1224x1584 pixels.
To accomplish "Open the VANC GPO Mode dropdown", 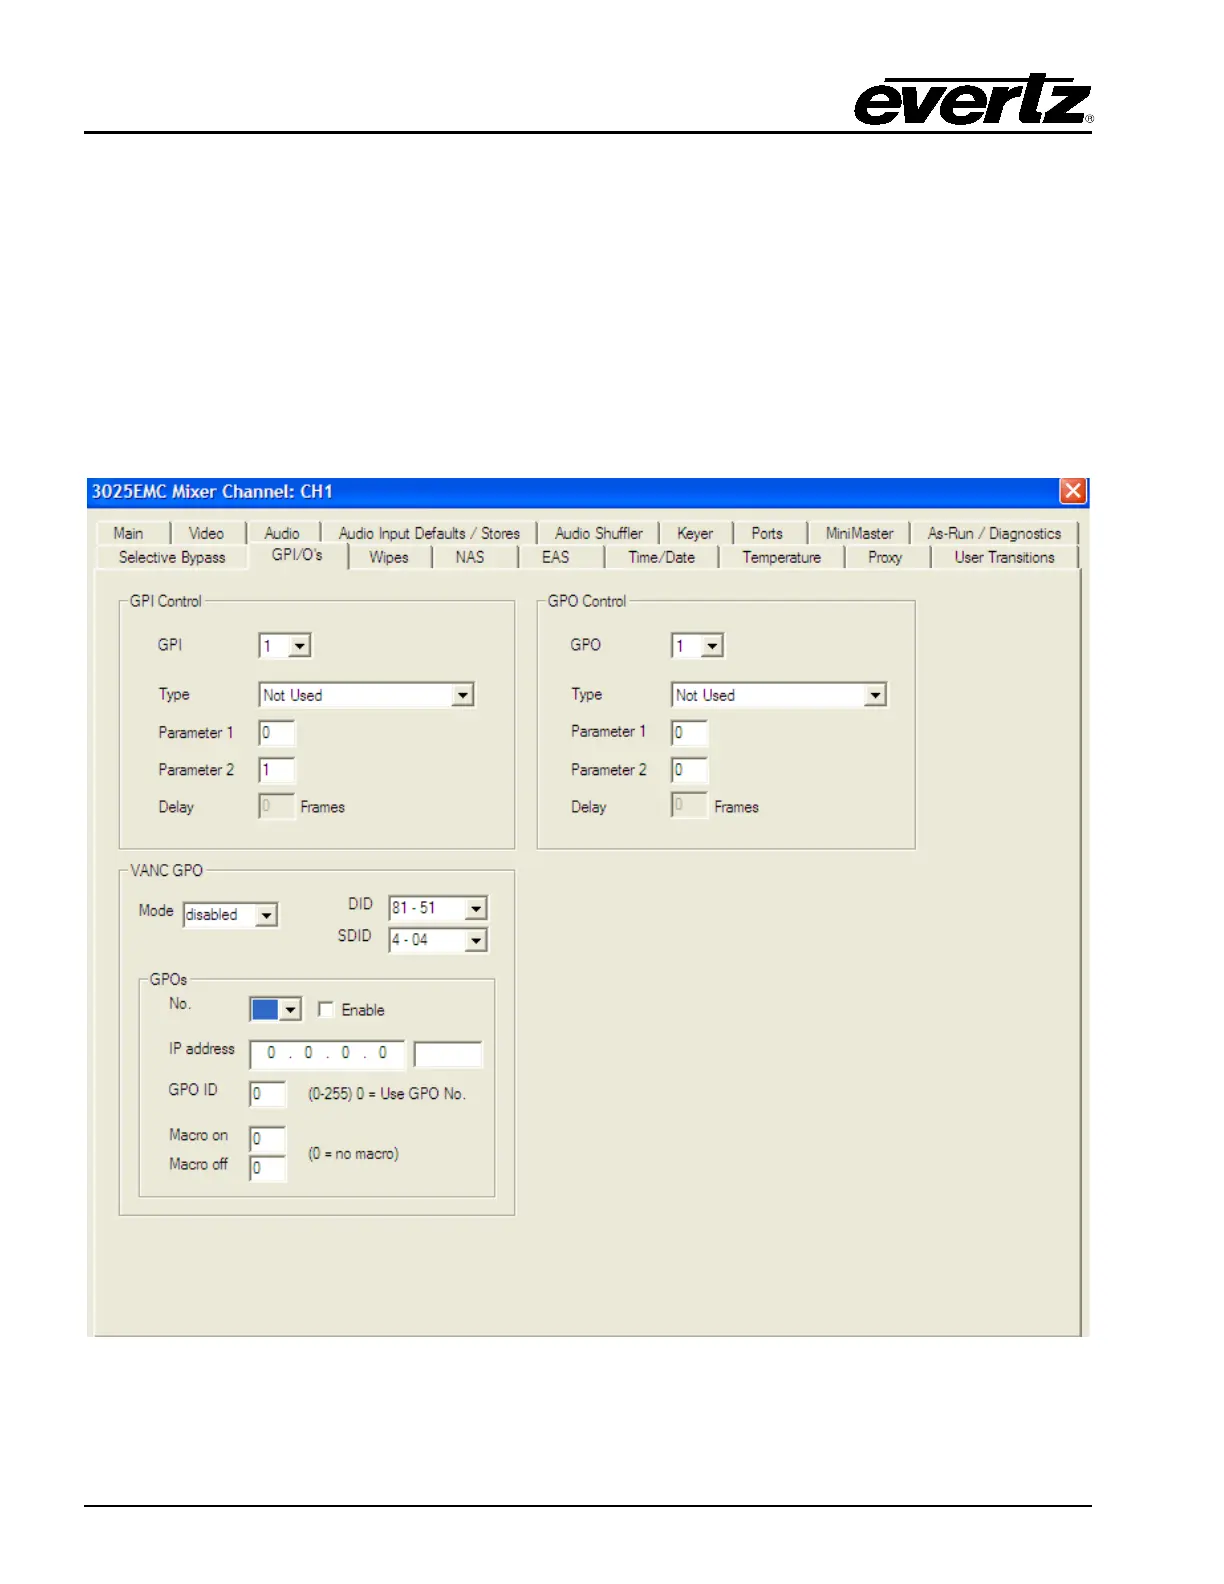I will (x=266, y=915).
